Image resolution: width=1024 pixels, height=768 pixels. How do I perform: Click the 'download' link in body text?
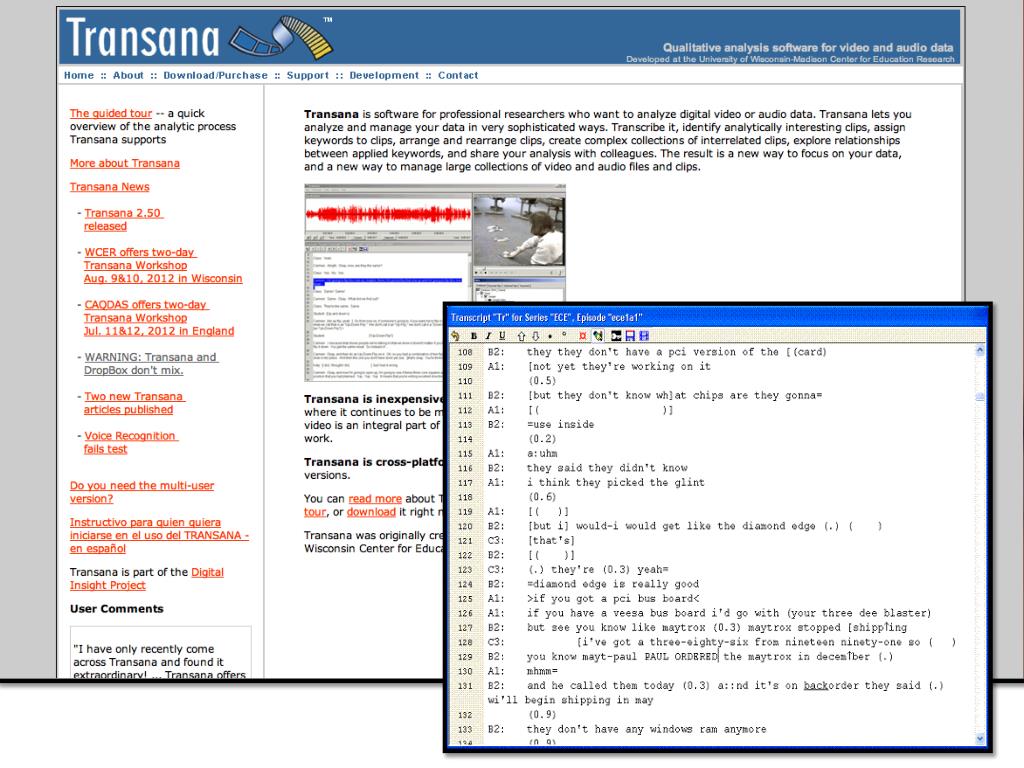371,512
